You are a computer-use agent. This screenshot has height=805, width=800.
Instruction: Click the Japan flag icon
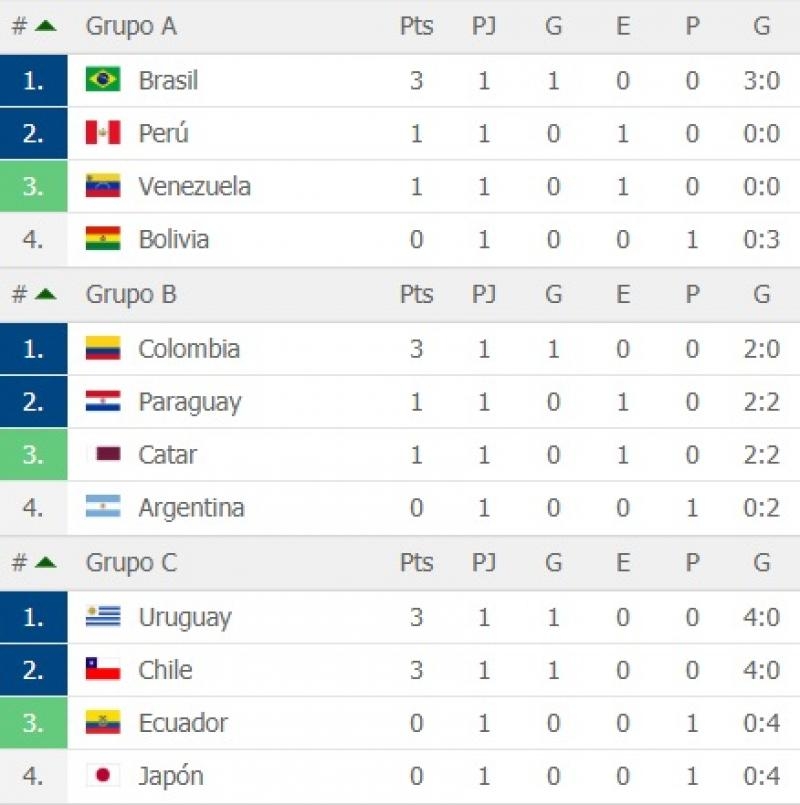point(103,776)
